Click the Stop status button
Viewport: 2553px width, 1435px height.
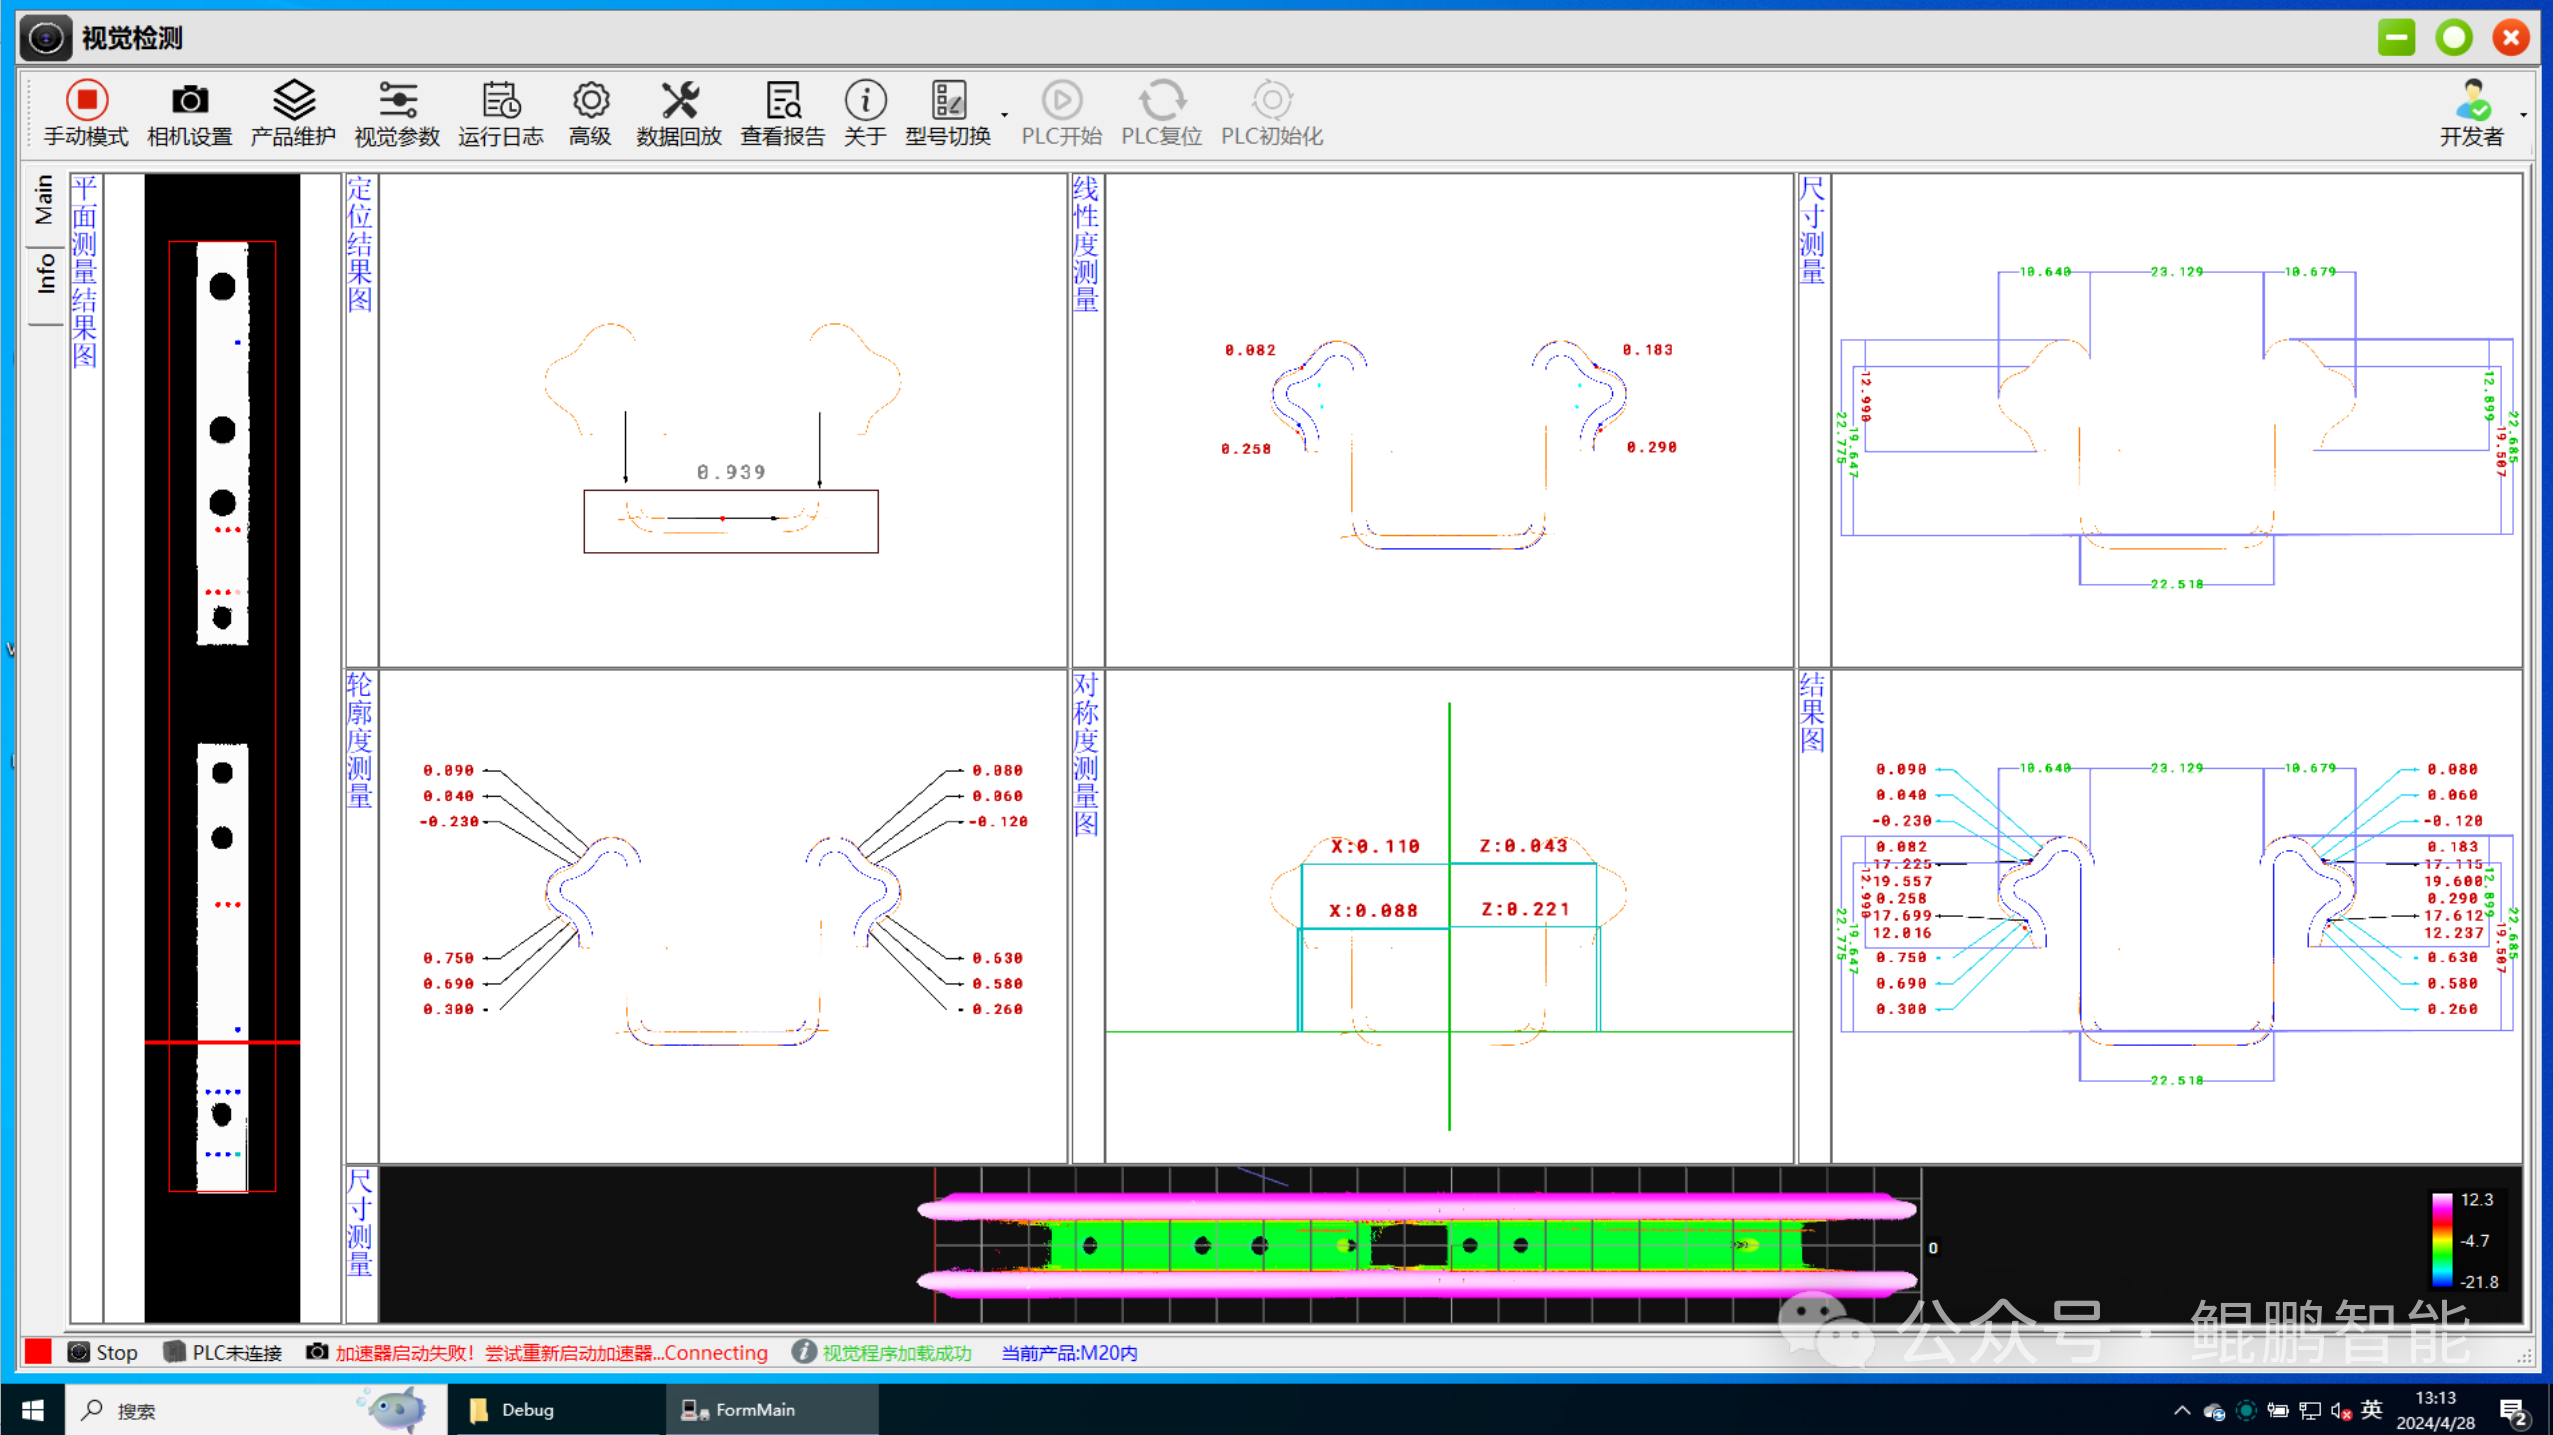pos(103,1352)
